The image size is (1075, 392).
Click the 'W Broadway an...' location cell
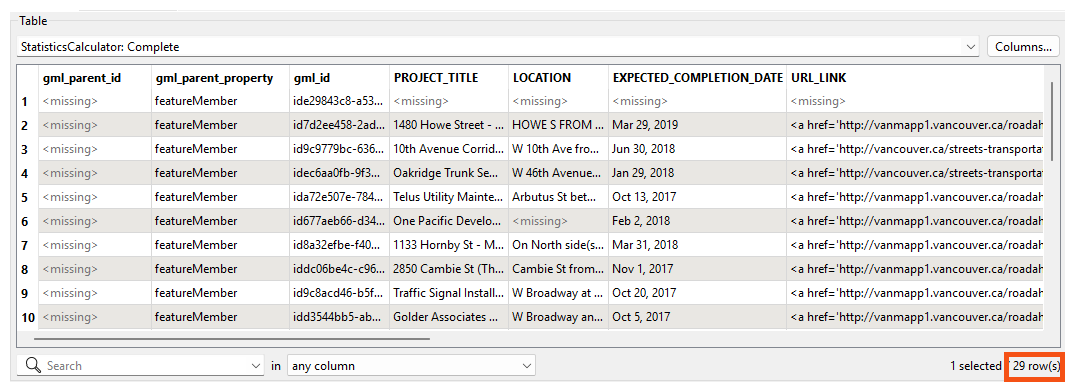(559, 317)
